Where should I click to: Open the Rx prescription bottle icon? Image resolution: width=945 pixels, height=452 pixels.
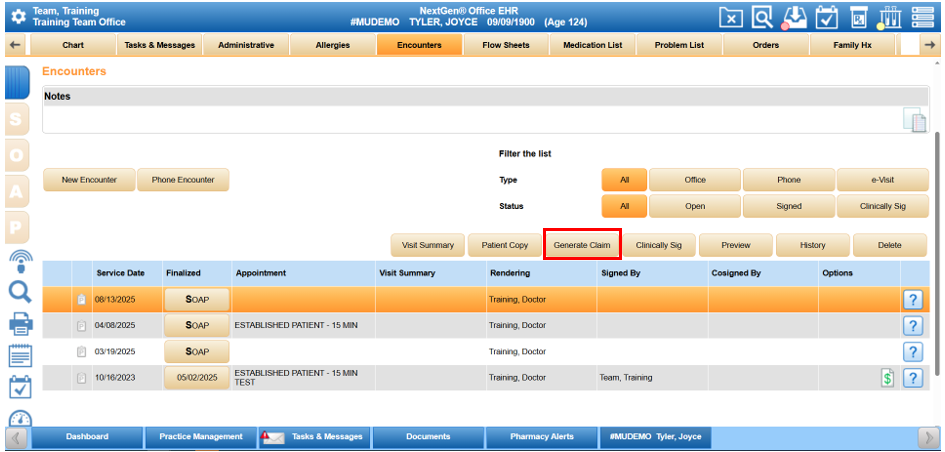pyautogui.click(x=859, y=17)
